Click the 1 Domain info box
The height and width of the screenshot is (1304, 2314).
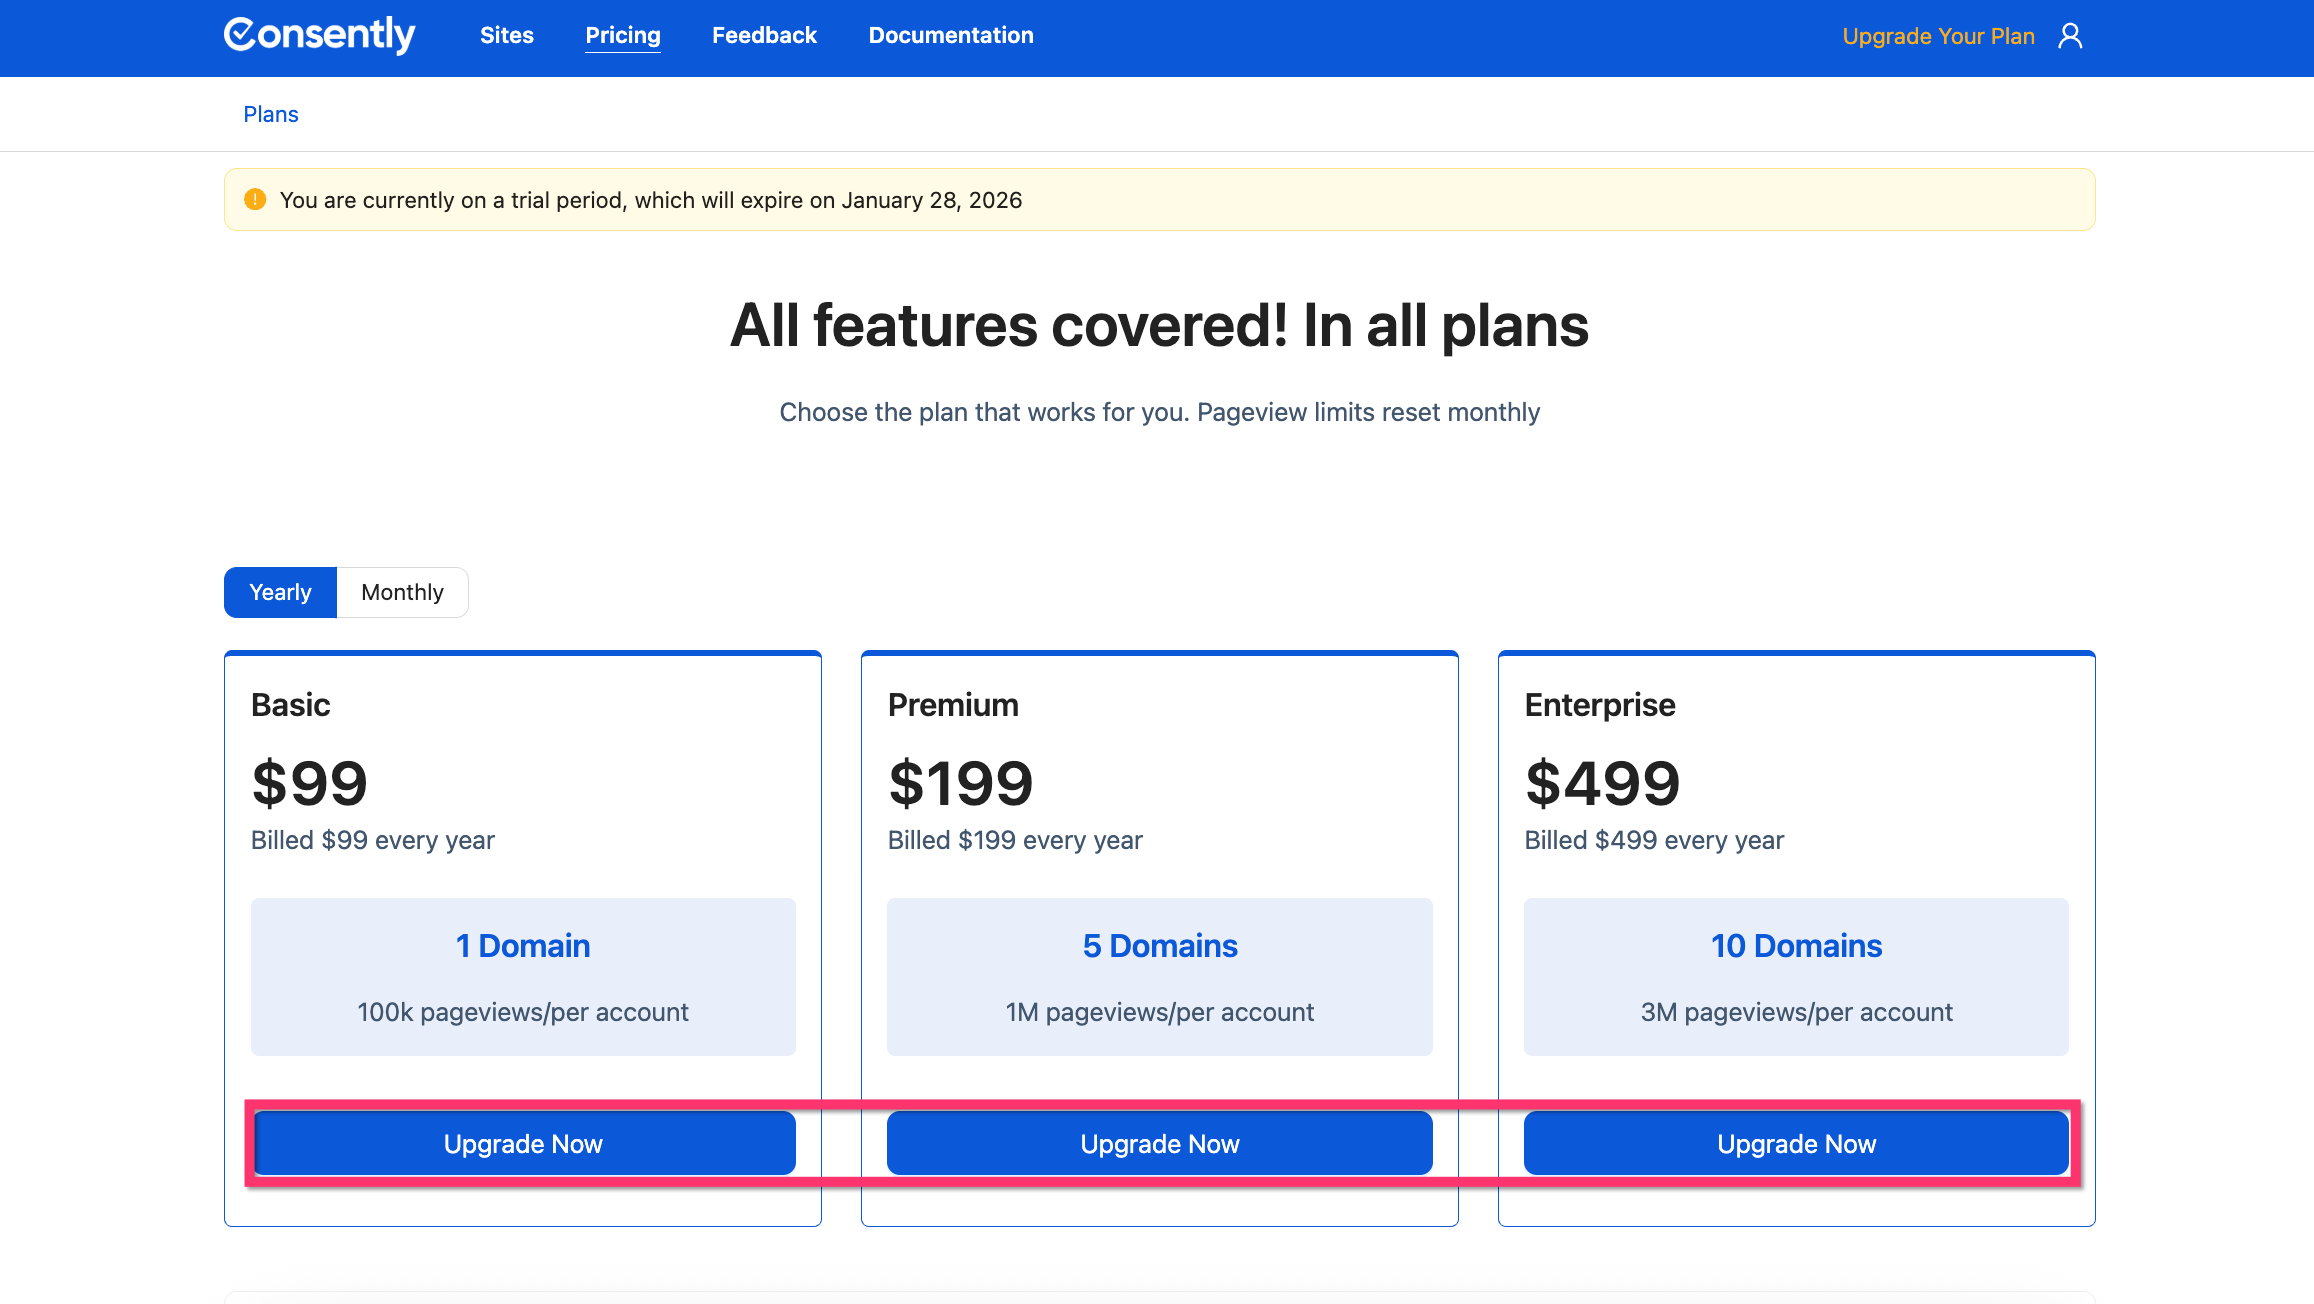(523, 976)
